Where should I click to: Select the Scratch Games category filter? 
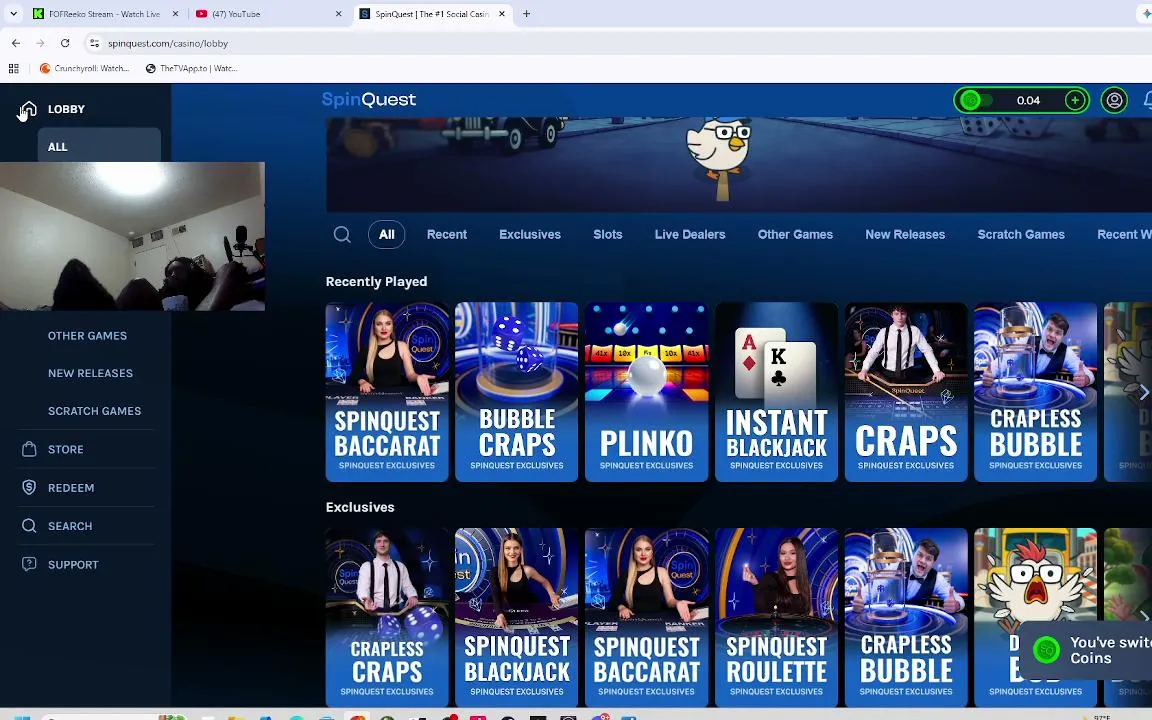click(x=1020, y=234)
